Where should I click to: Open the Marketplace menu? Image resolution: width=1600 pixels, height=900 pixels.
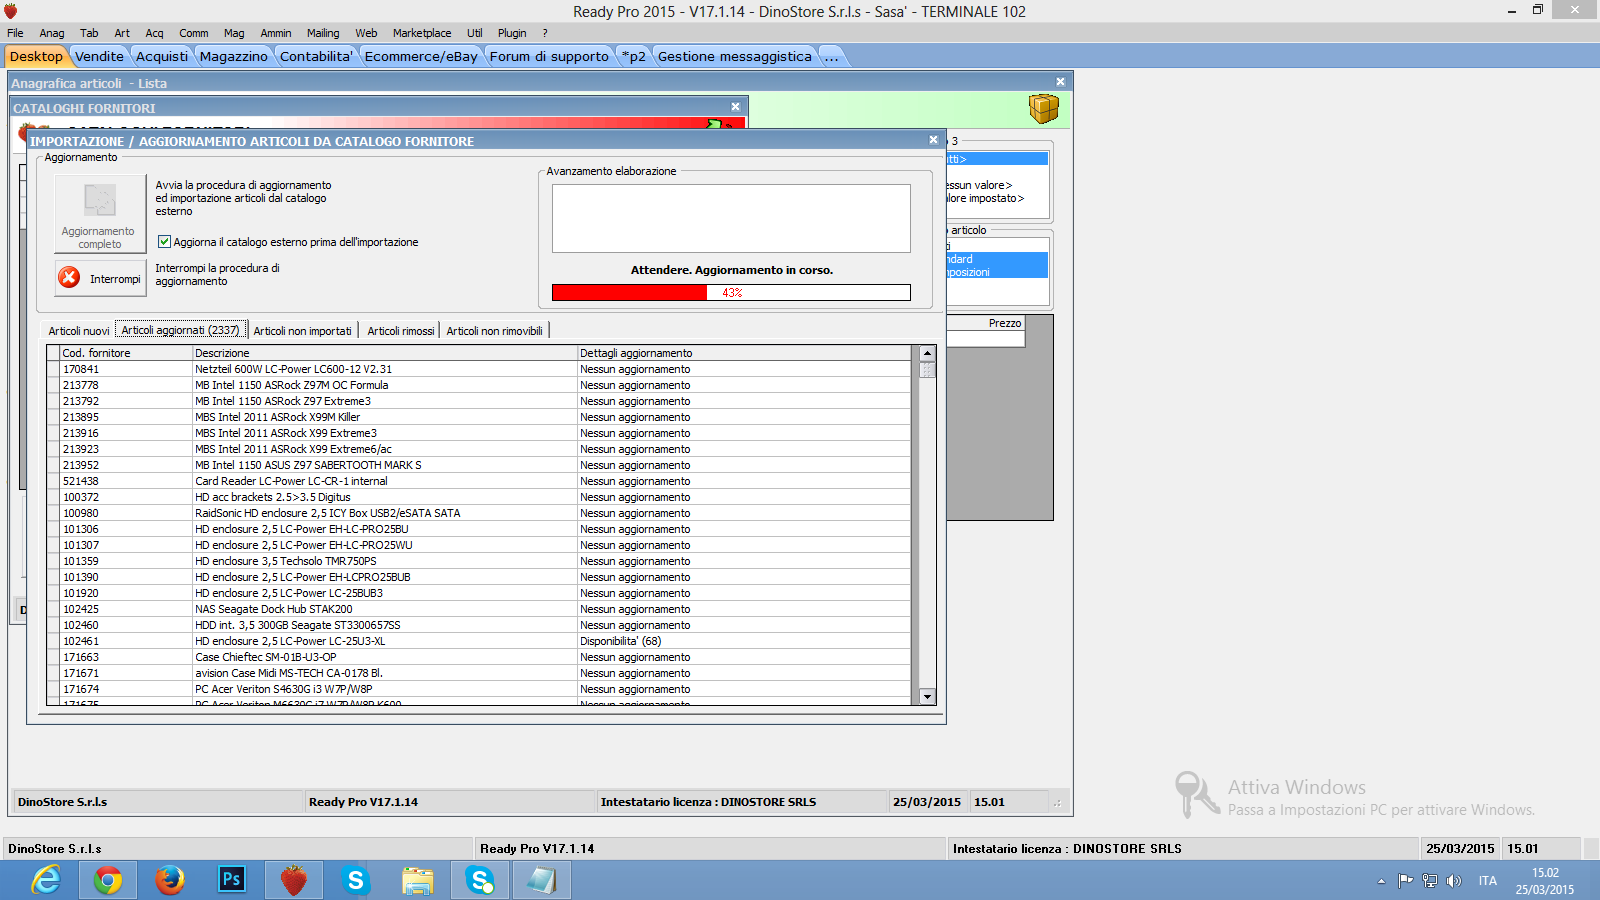coord(422,33)
